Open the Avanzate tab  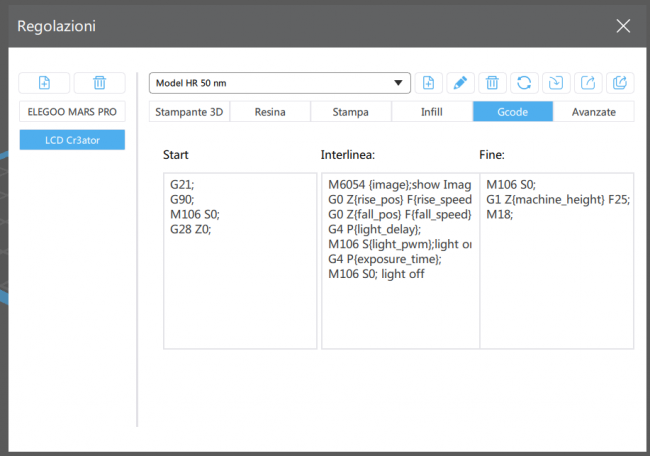pyautogui.click(x=593, y=112)
